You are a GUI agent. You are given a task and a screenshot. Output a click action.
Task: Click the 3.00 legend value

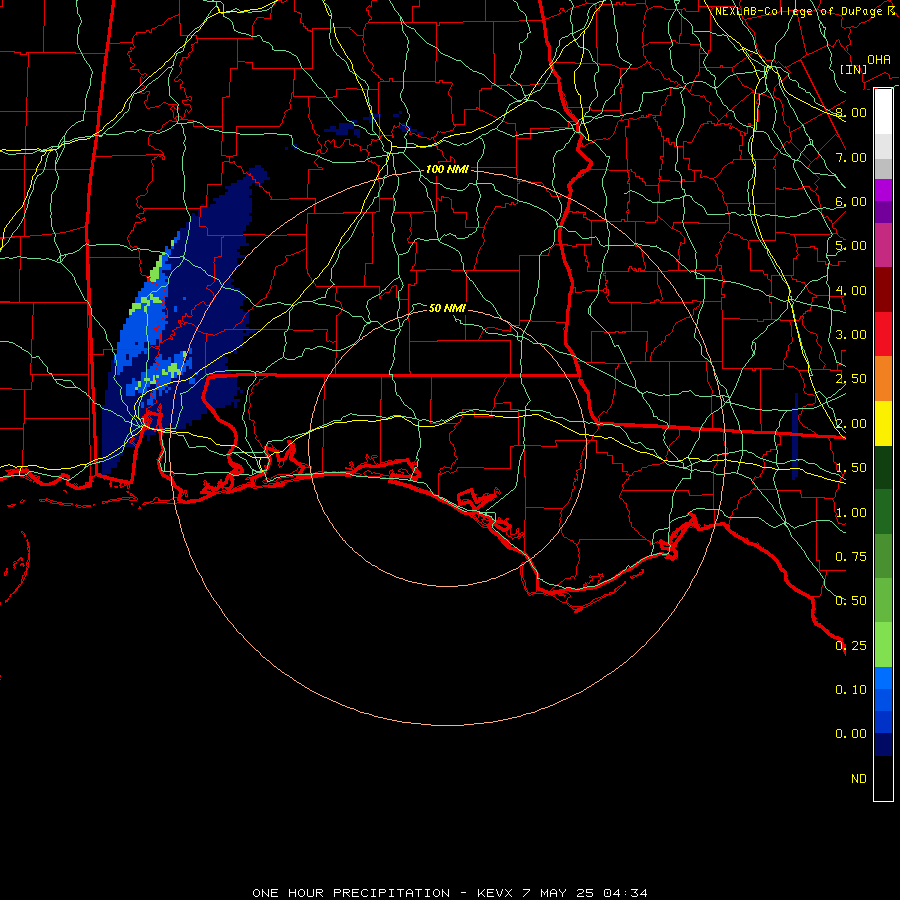pyautogui.click(x=851, y=335)
